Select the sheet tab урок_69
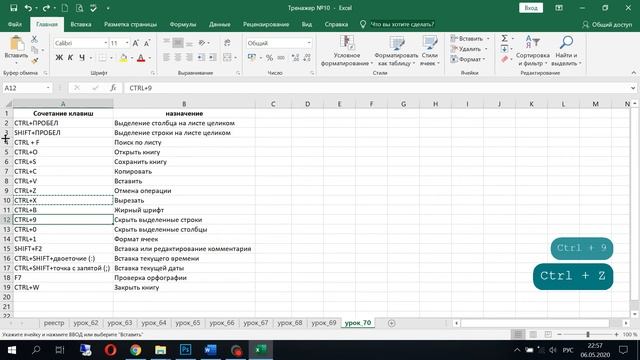 [324, 322]
